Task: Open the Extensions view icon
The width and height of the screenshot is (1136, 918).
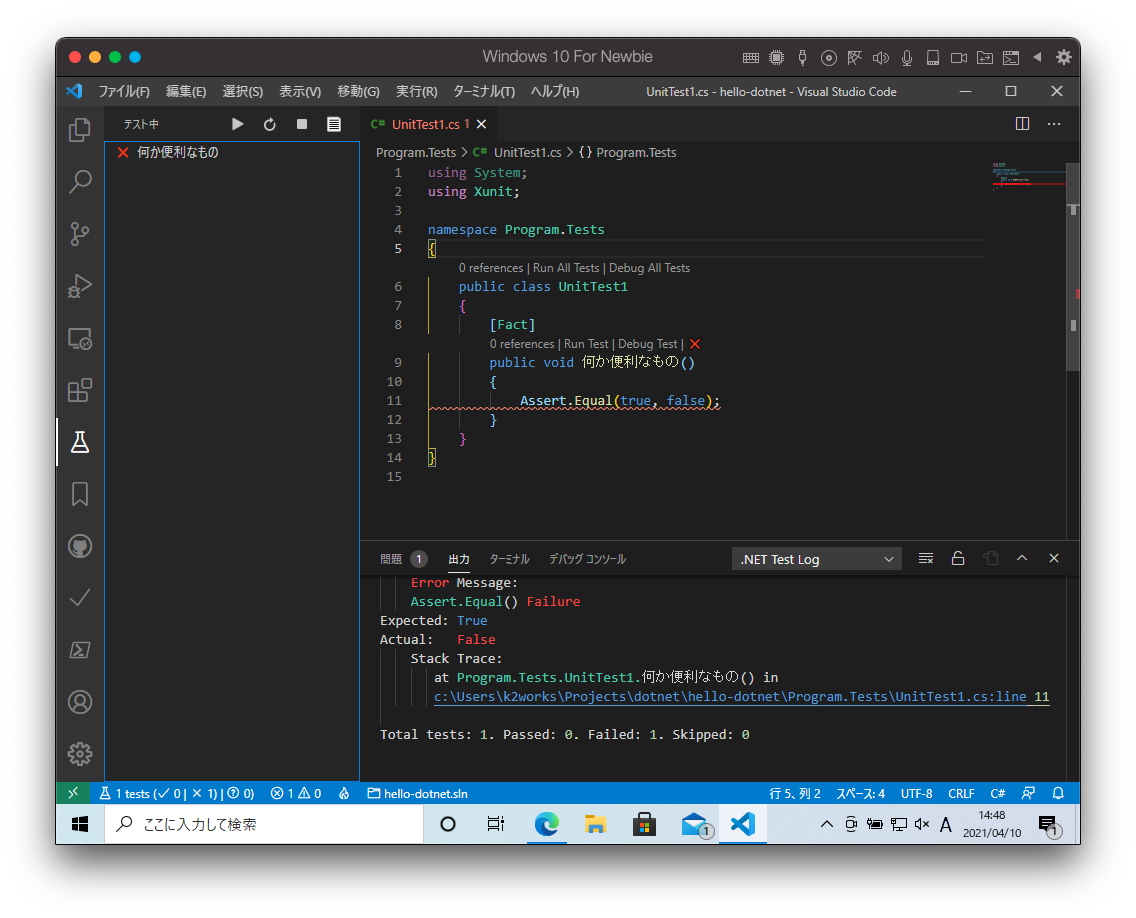Action: click(80, 390)
